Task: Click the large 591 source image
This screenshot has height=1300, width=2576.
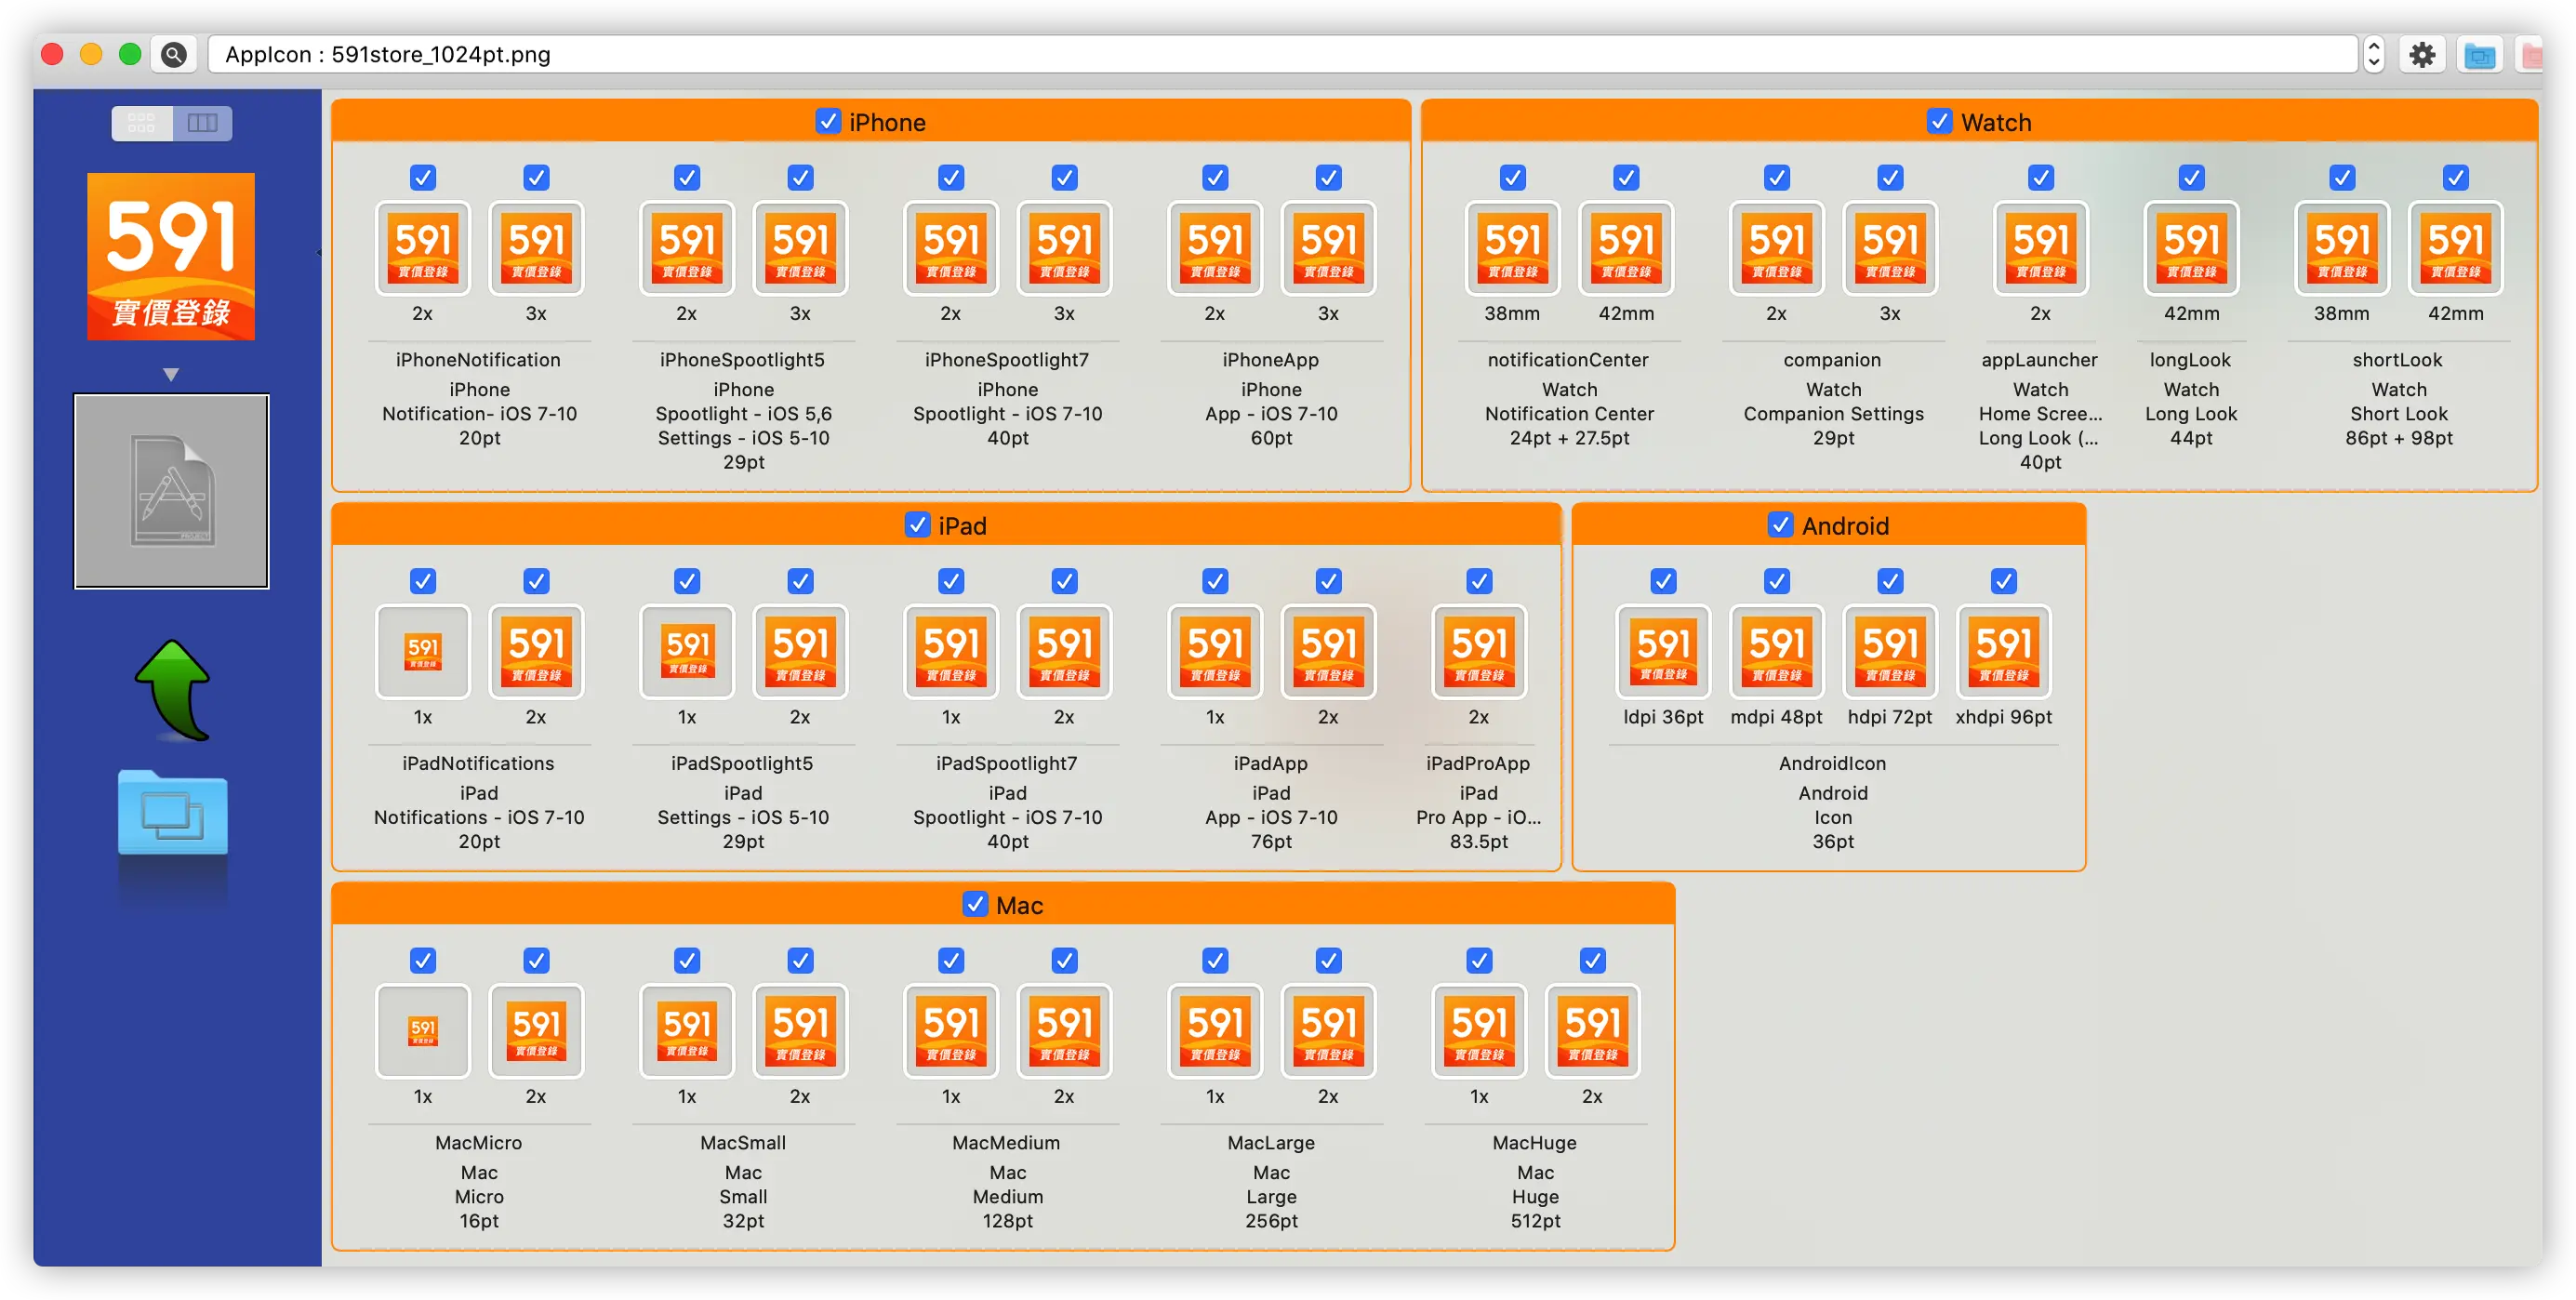Action: click(x=171, y=256)
